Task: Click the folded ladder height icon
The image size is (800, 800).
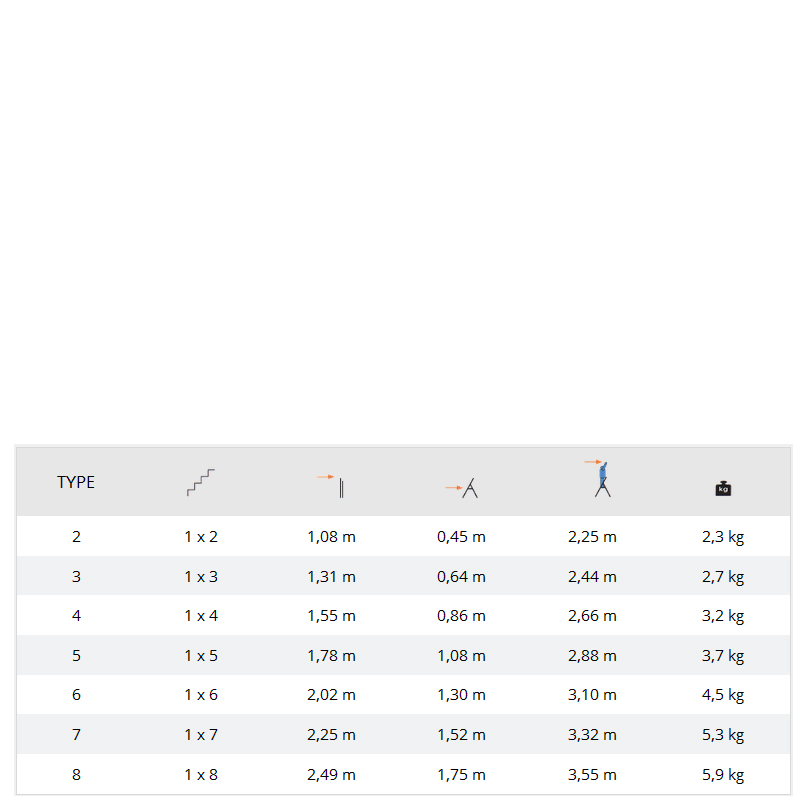Action: point(331,485)
